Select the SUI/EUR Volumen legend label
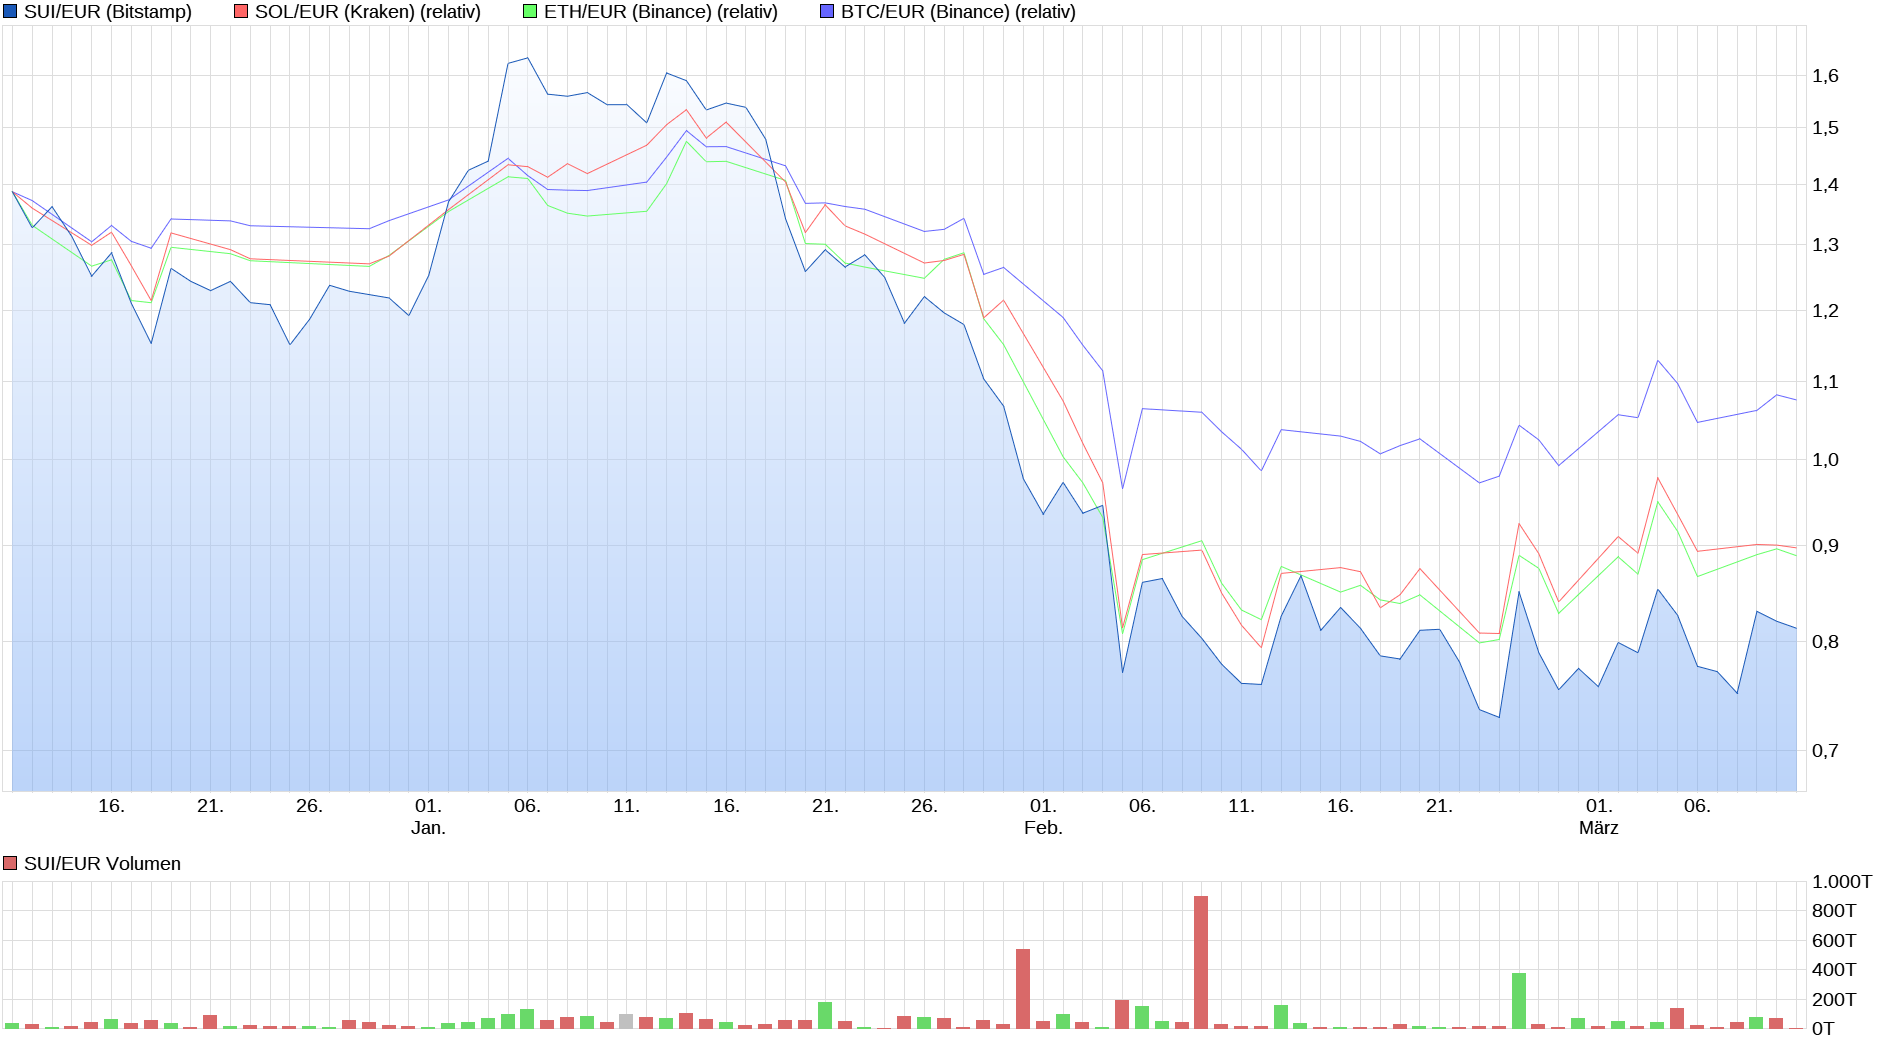The height and width of the screenshot is (1049, 1880). [102, 863]
